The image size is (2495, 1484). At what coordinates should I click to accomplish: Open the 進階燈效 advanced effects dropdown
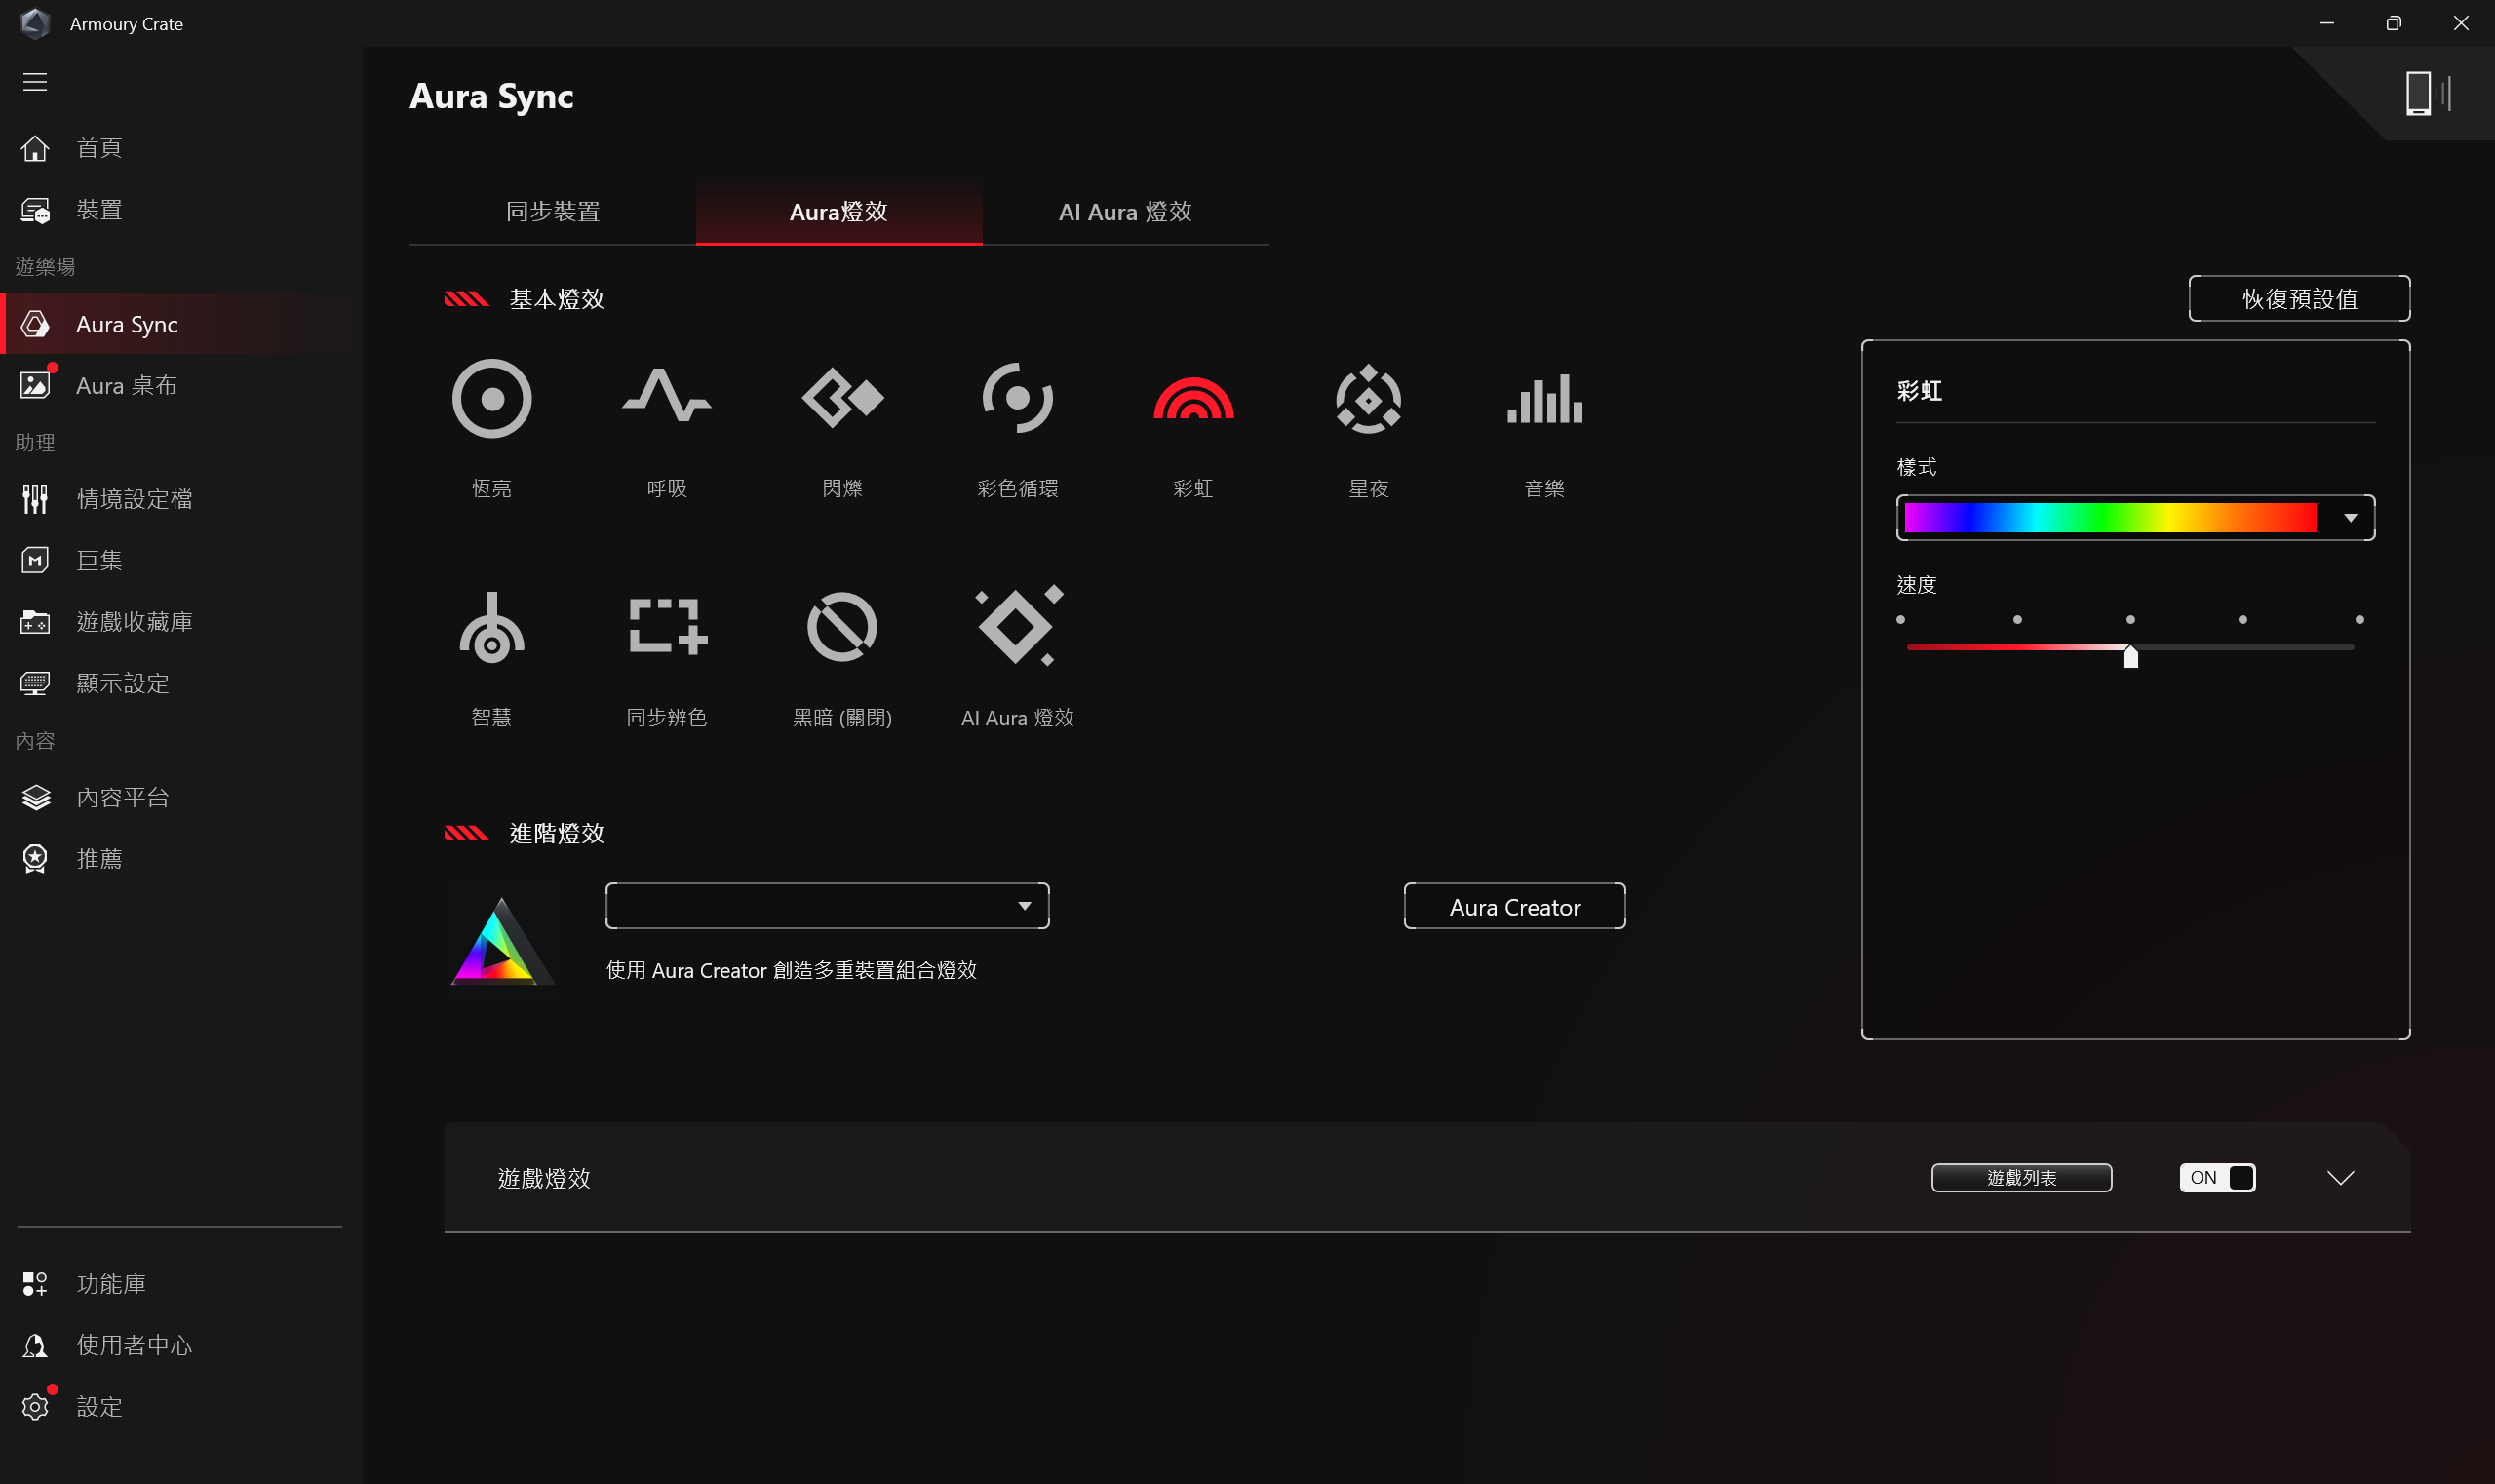click(827, 906)
